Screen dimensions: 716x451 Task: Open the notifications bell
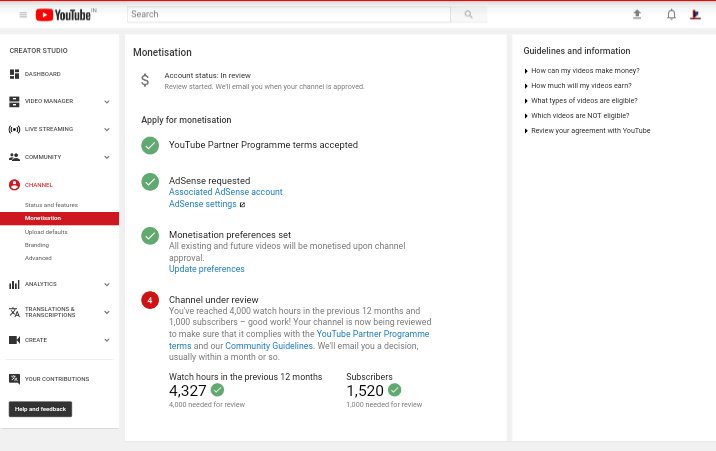671,15
